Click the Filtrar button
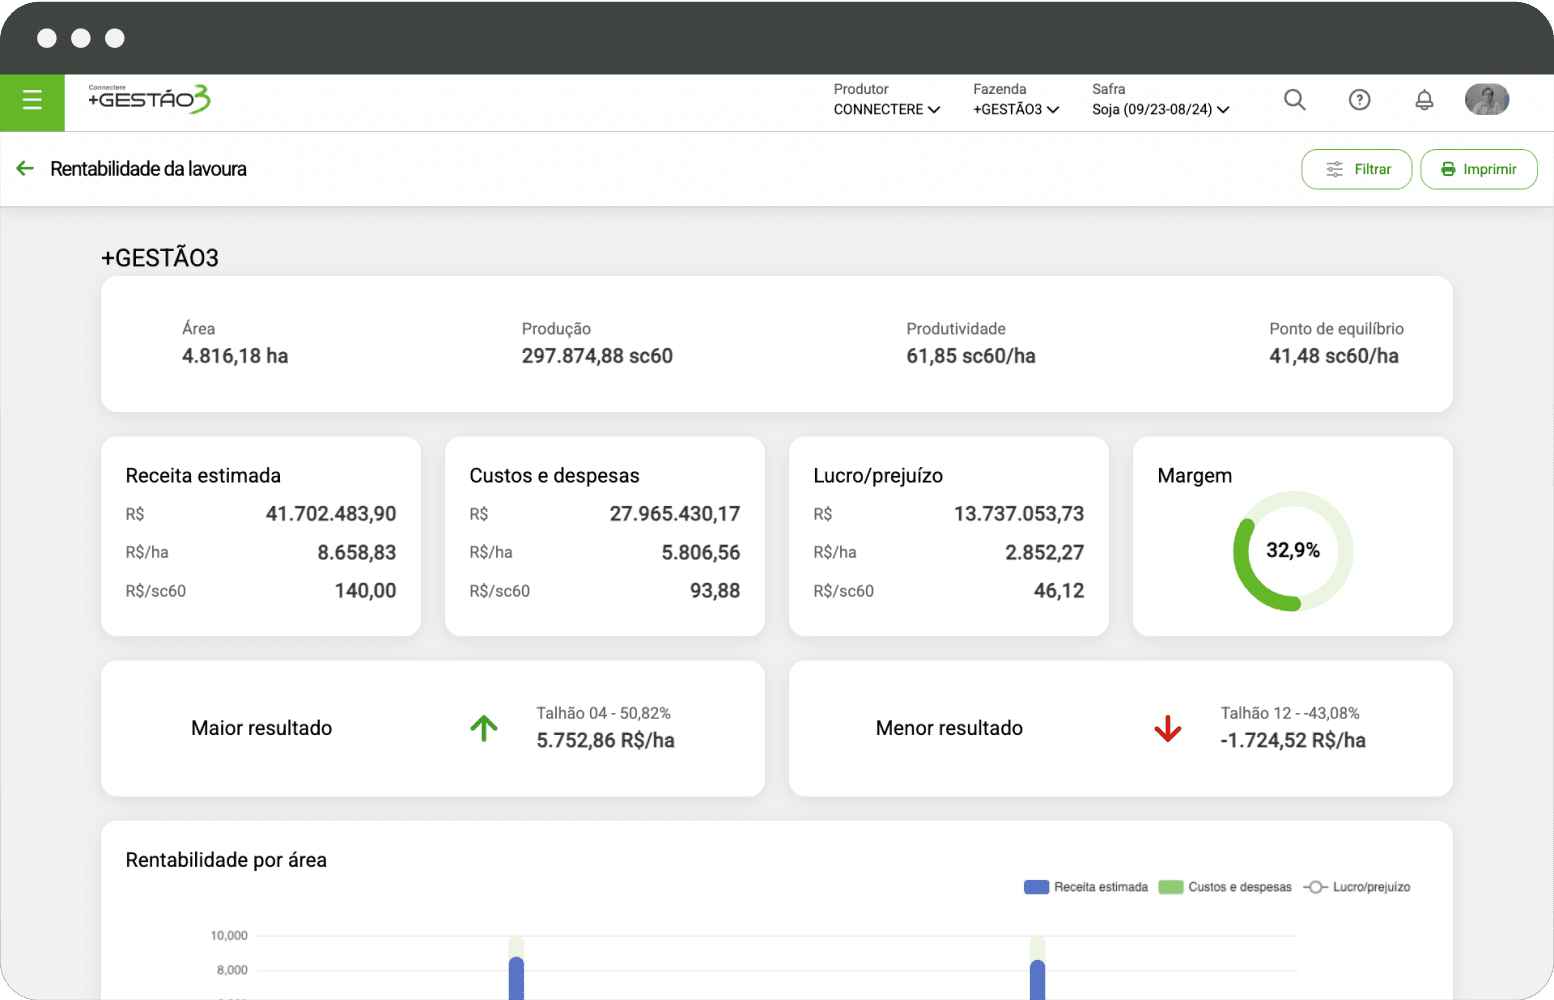This screenshot has height=1000, width=1554. [1356, 169]
